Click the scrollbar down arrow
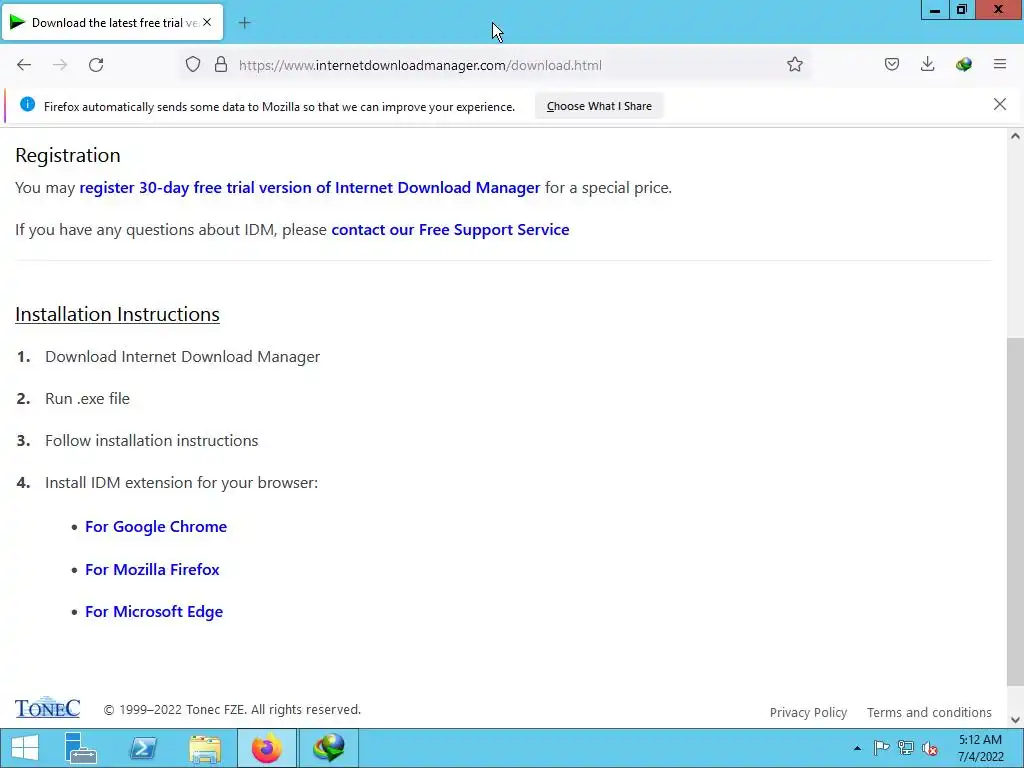Viewport: 1024px width, 768px height. (1015, 720)
